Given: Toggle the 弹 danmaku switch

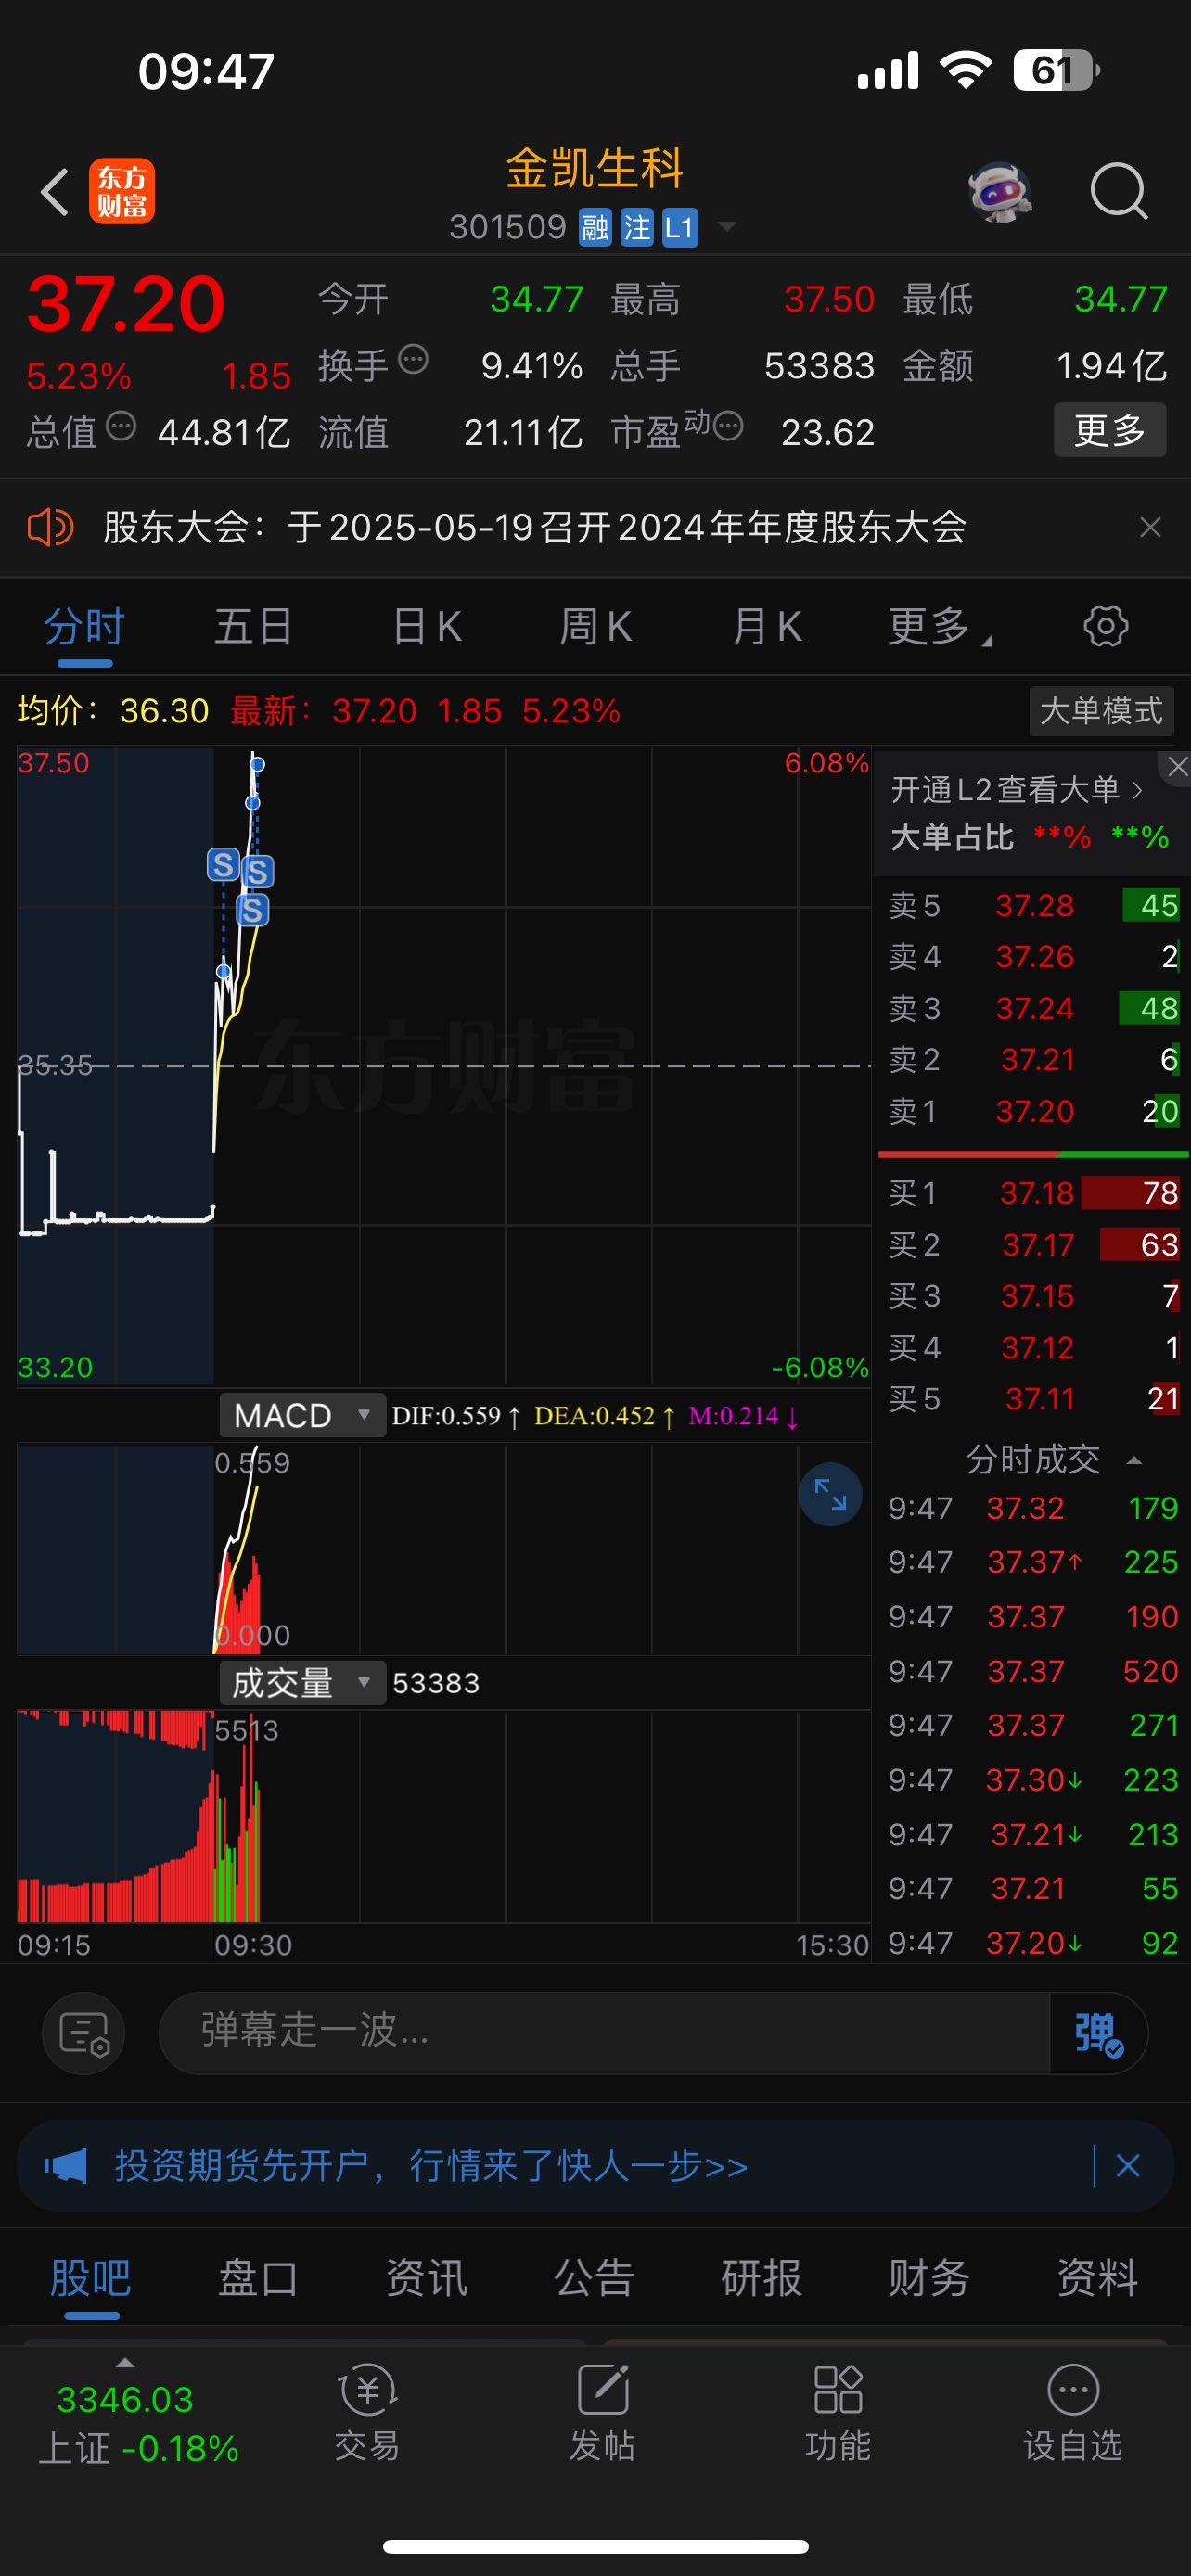Looking at the screenshot, I should click(1099, 2033).
